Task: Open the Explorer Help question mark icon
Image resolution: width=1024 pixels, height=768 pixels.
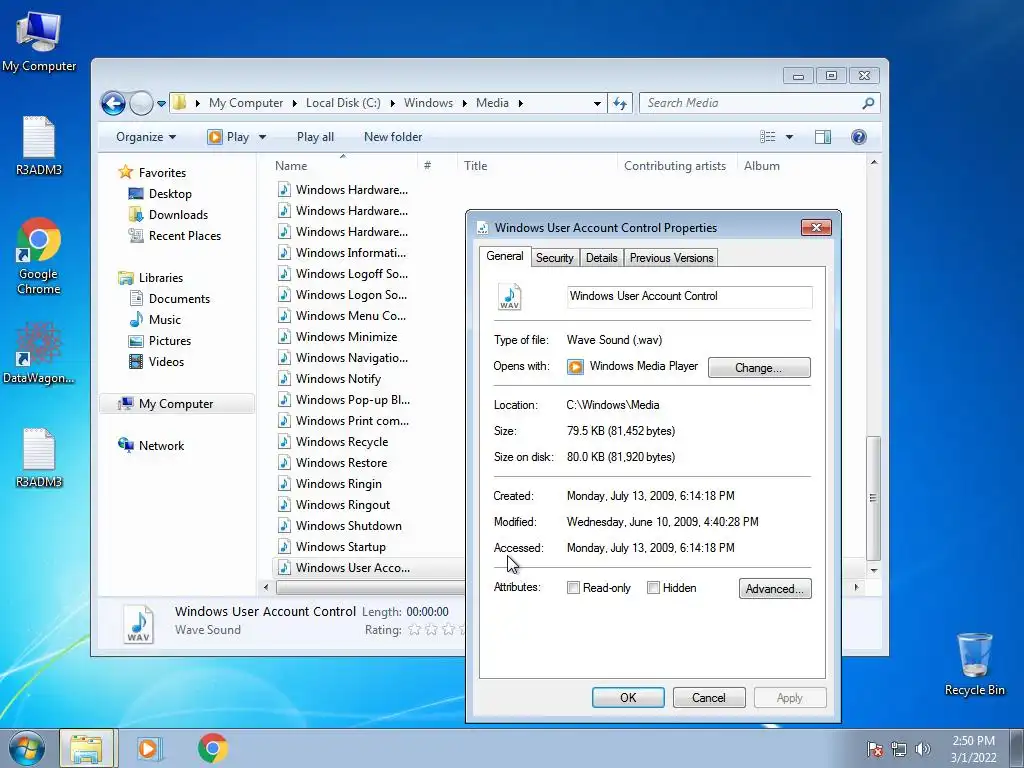Action: click(x=859, y=137)
